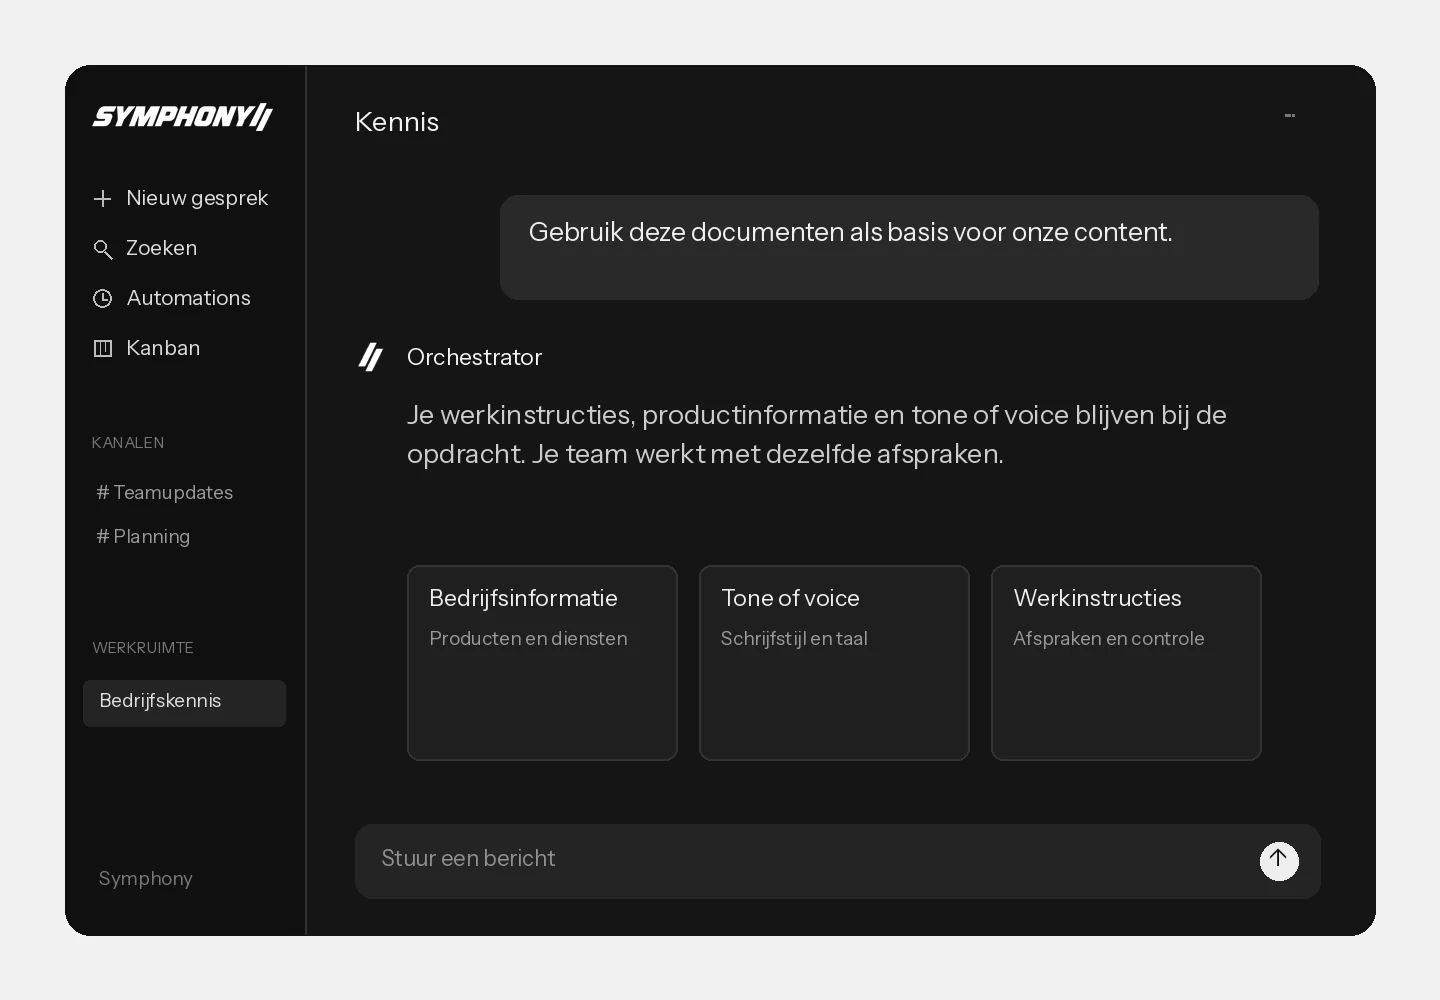Switch to the #Planning channel
The image size is (1440, 1000).
[x=143, y=536]
